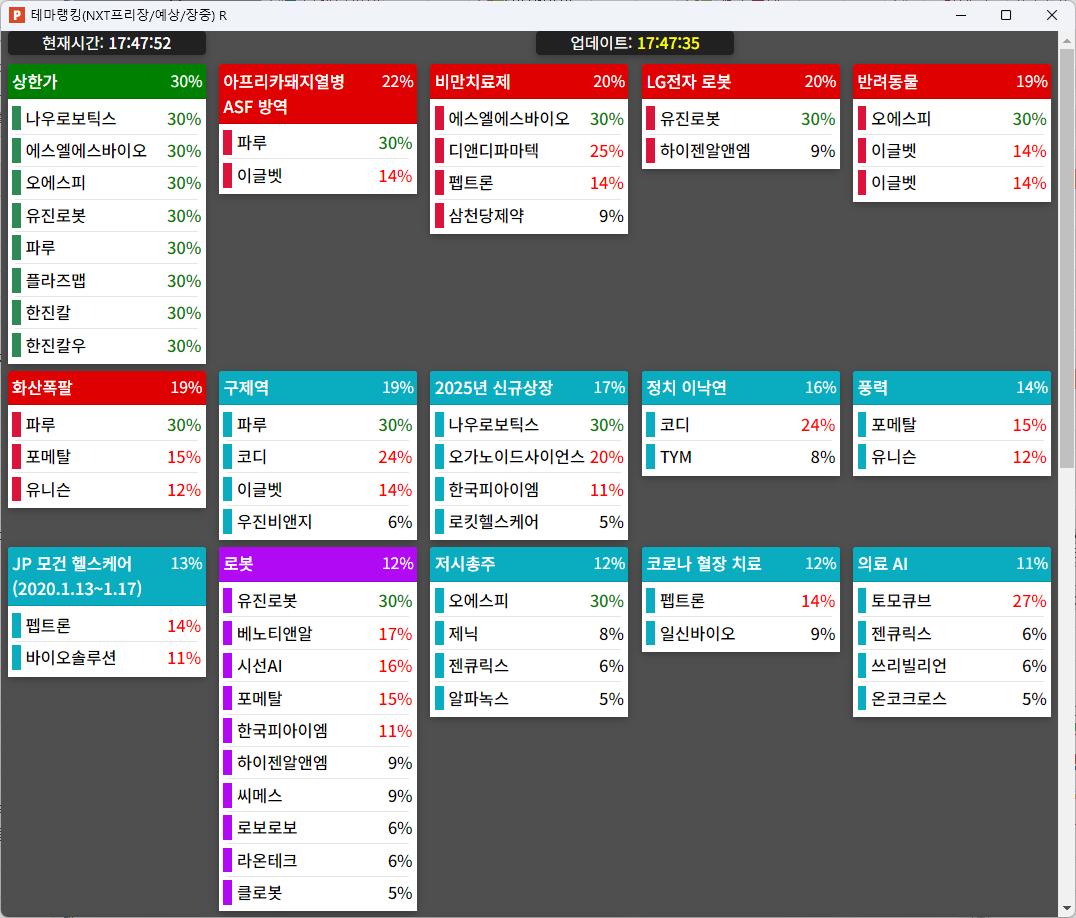1076x918 pixels.
Task: Click the scrollbar up arrow
Action: (1066, 40)
